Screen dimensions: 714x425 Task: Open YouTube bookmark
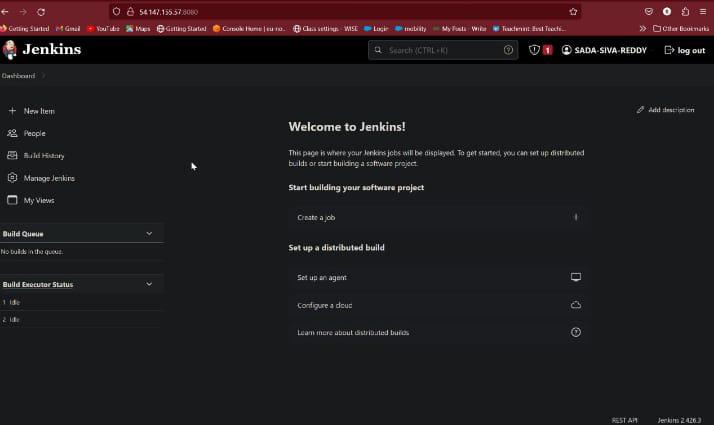(103, 28)
